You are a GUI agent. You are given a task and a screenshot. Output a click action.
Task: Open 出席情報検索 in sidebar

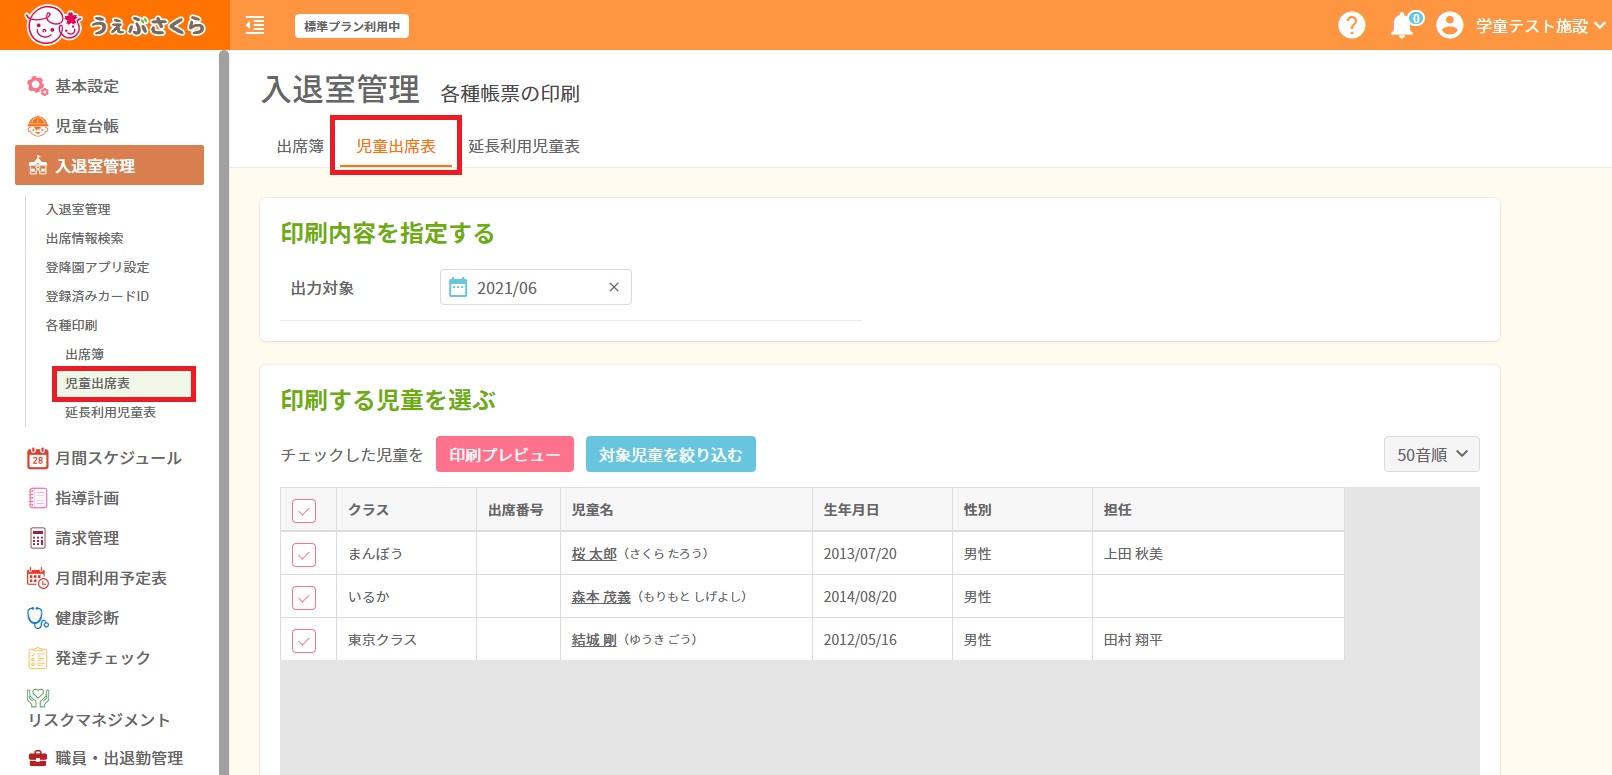(85, 238)
